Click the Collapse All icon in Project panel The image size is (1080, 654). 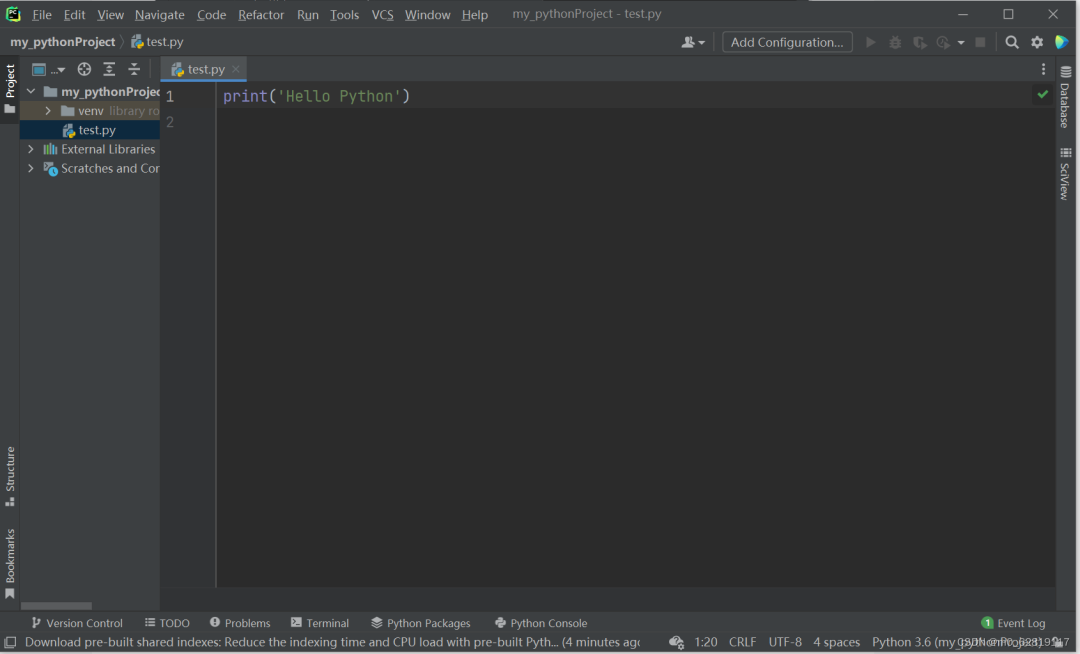pyautogui.click(x=134, y=69)
